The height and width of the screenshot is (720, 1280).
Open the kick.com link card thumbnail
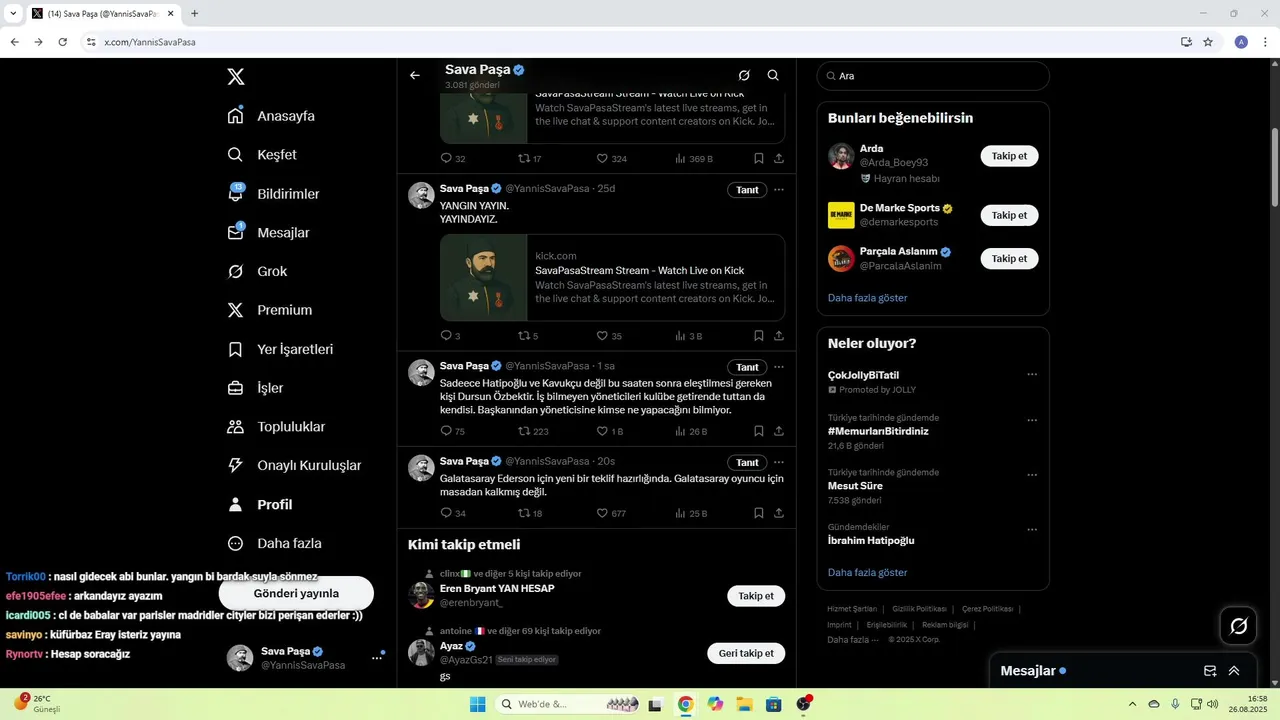pos(483,278)
